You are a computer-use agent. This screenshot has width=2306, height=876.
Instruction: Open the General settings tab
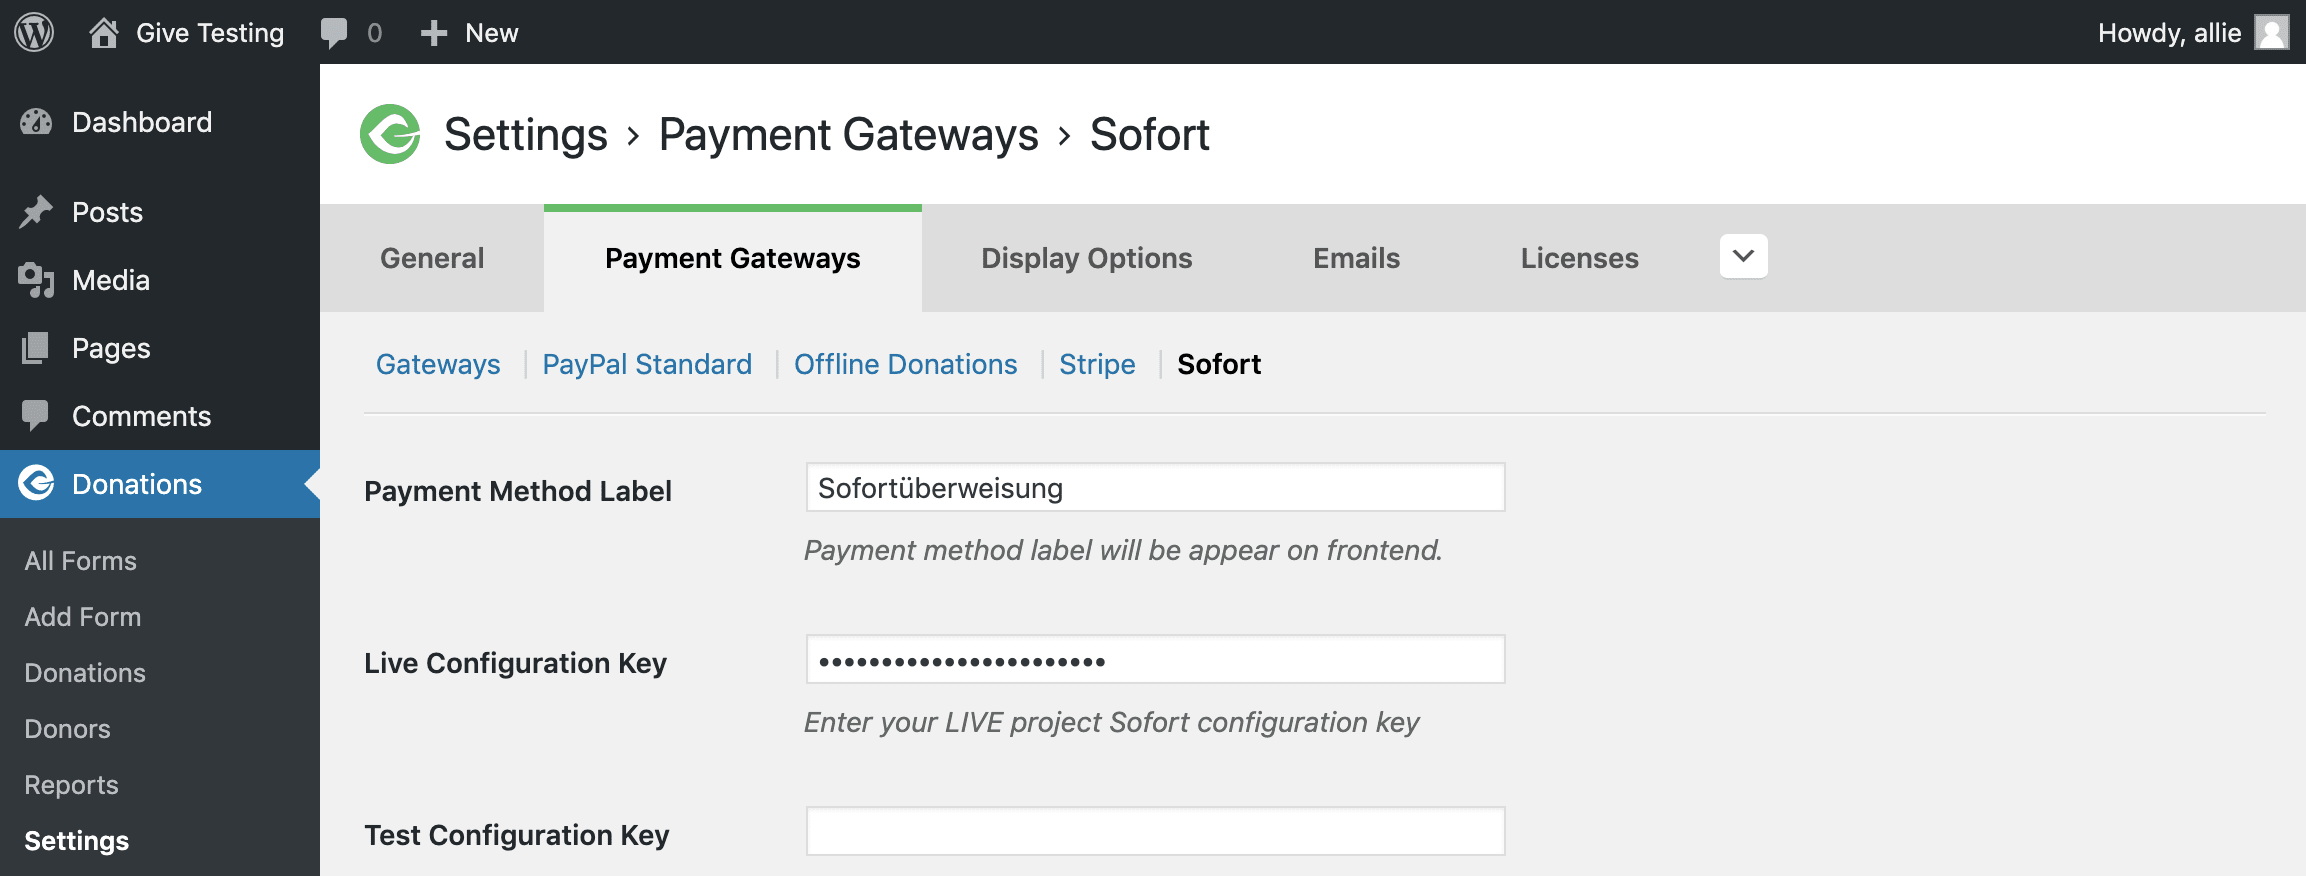tap(432, 258)
